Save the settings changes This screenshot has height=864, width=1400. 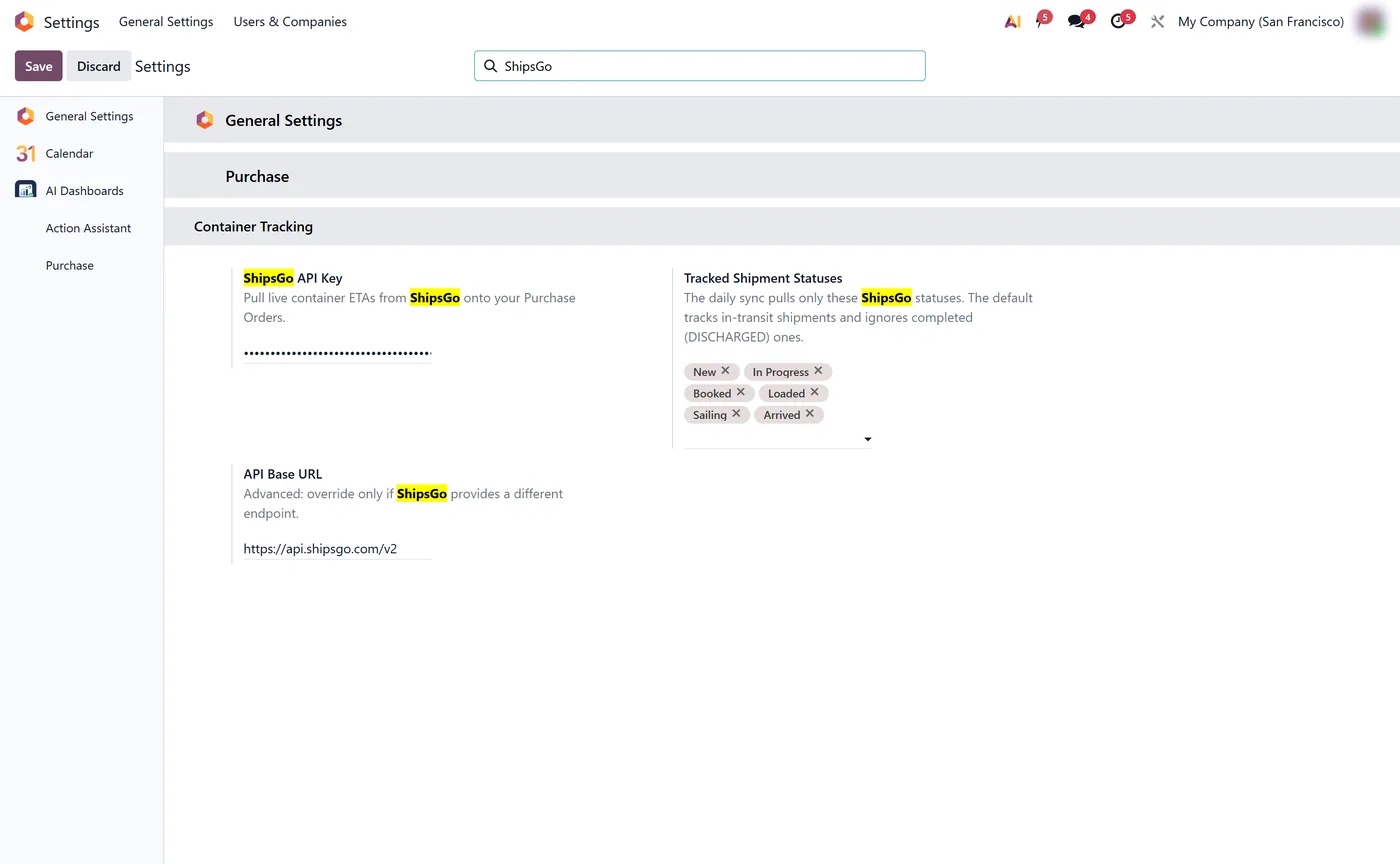coord(39,66)
